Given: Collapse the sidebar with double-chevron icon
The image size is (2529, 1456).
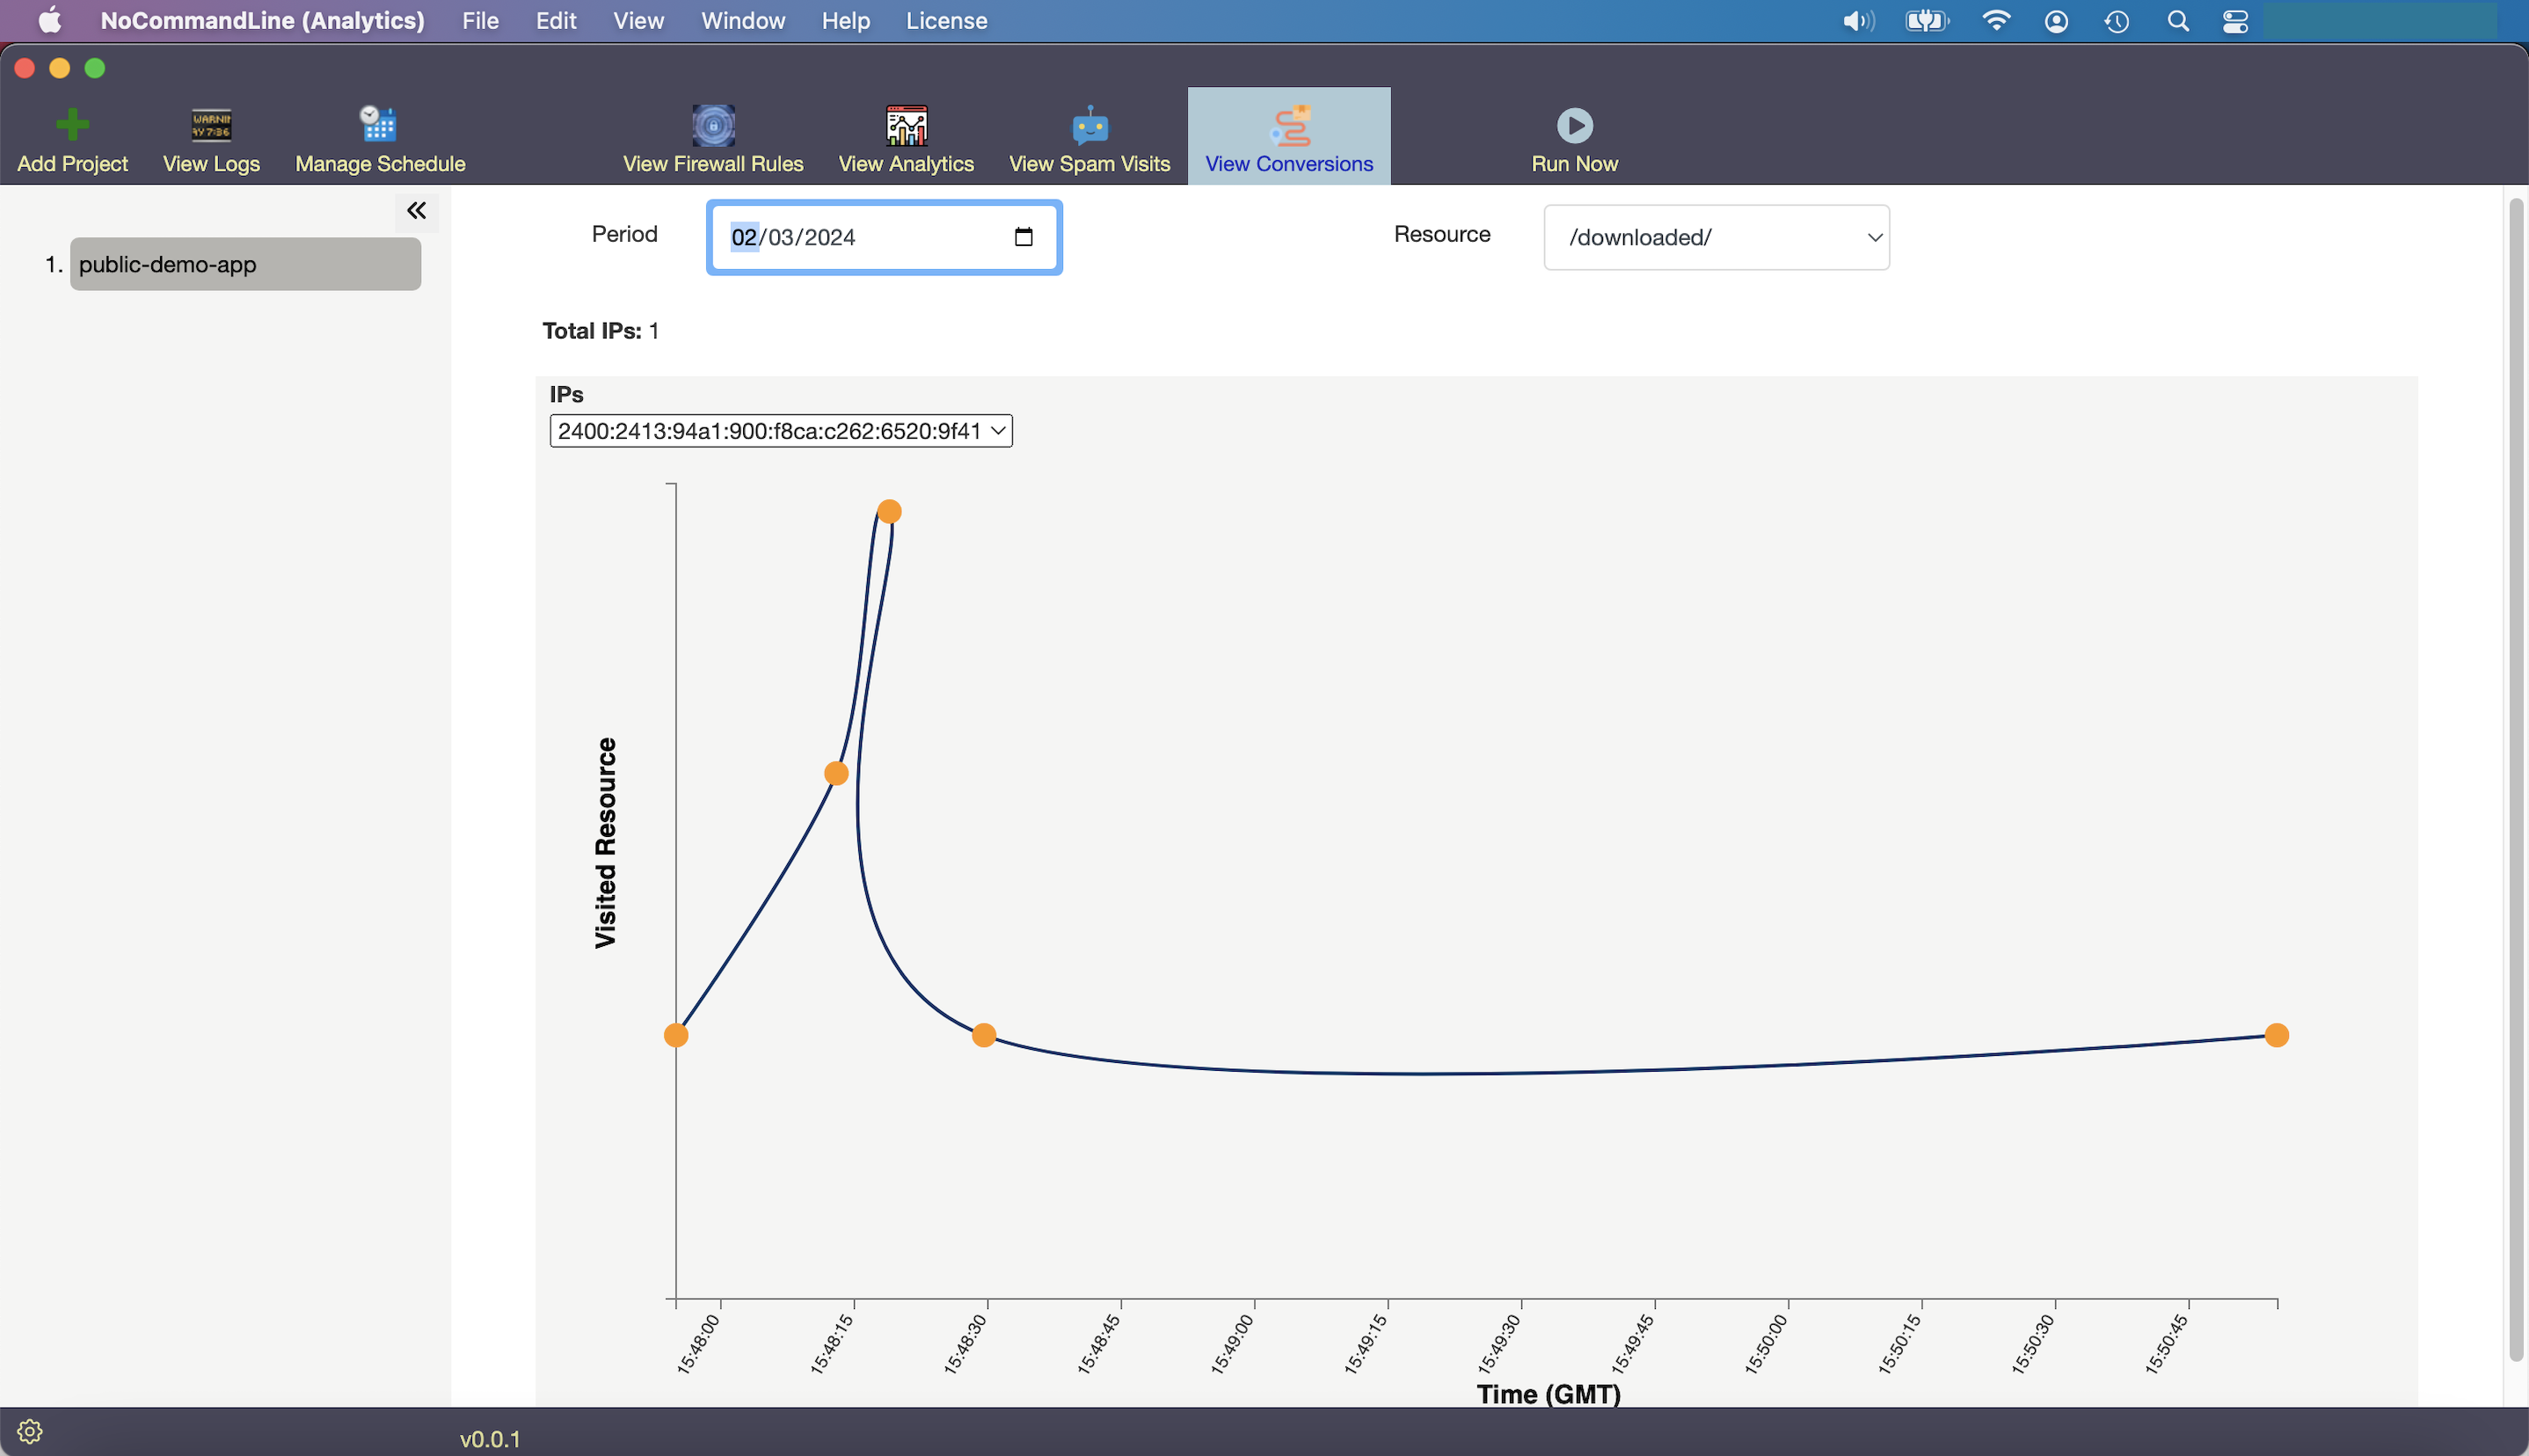Looking at the screenshot, I should pyautogui.click(x=416, y=210).
